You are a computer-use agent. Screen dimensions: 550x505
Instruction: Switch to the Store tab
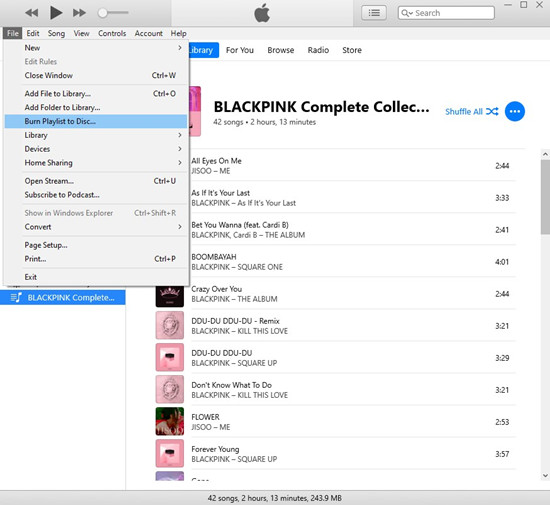pos(352,50)
